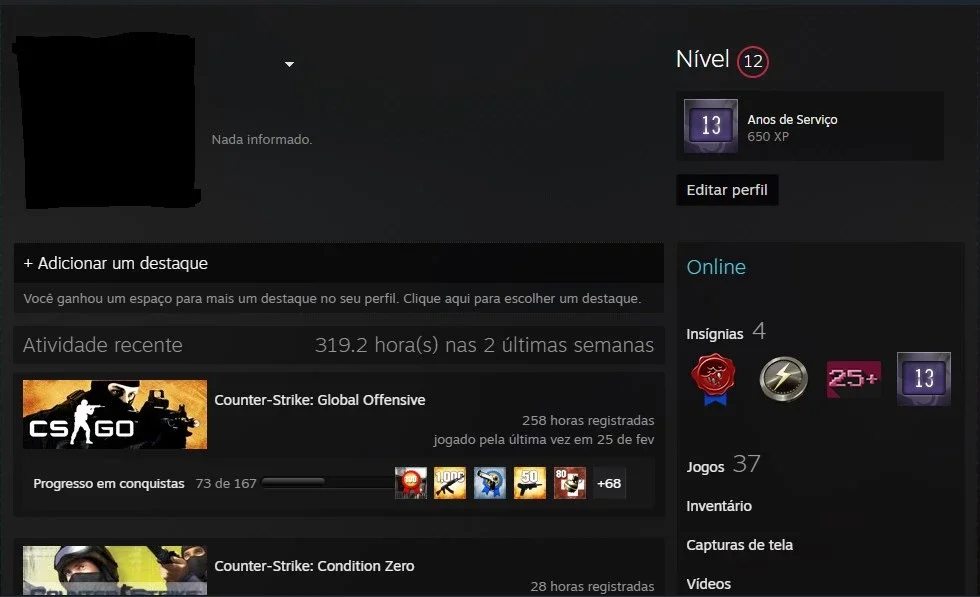Image resolution: width=980 pixels, height=597 pixels.
Task: Open the 13 Years of Service badge icon beside Anos de Serviço
Action: 711,126
